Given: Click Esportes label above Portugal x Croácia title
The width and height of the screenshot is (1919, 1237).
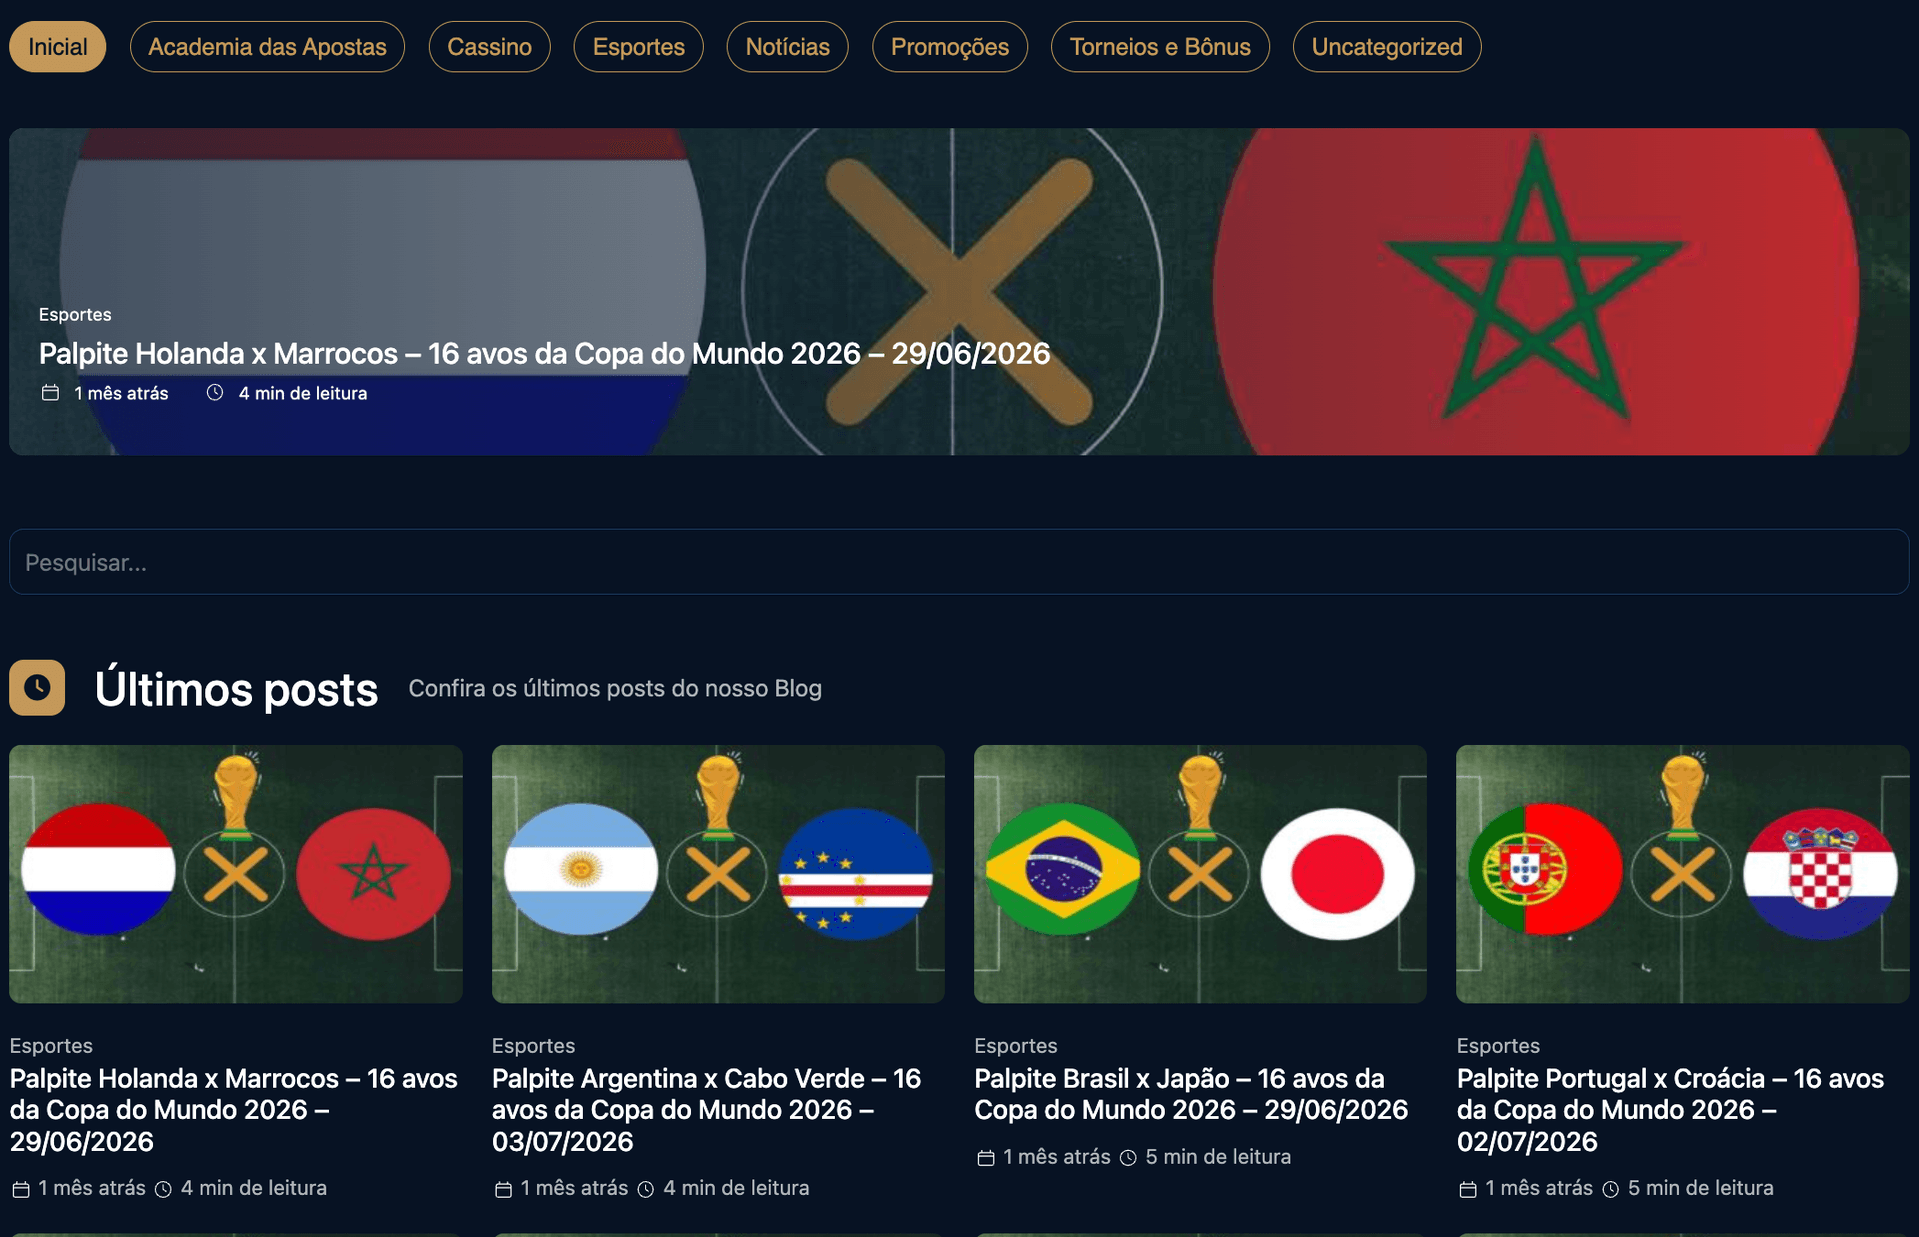Looking at the screenshot, I should pyautogui.click(x=1498, y=1046).
